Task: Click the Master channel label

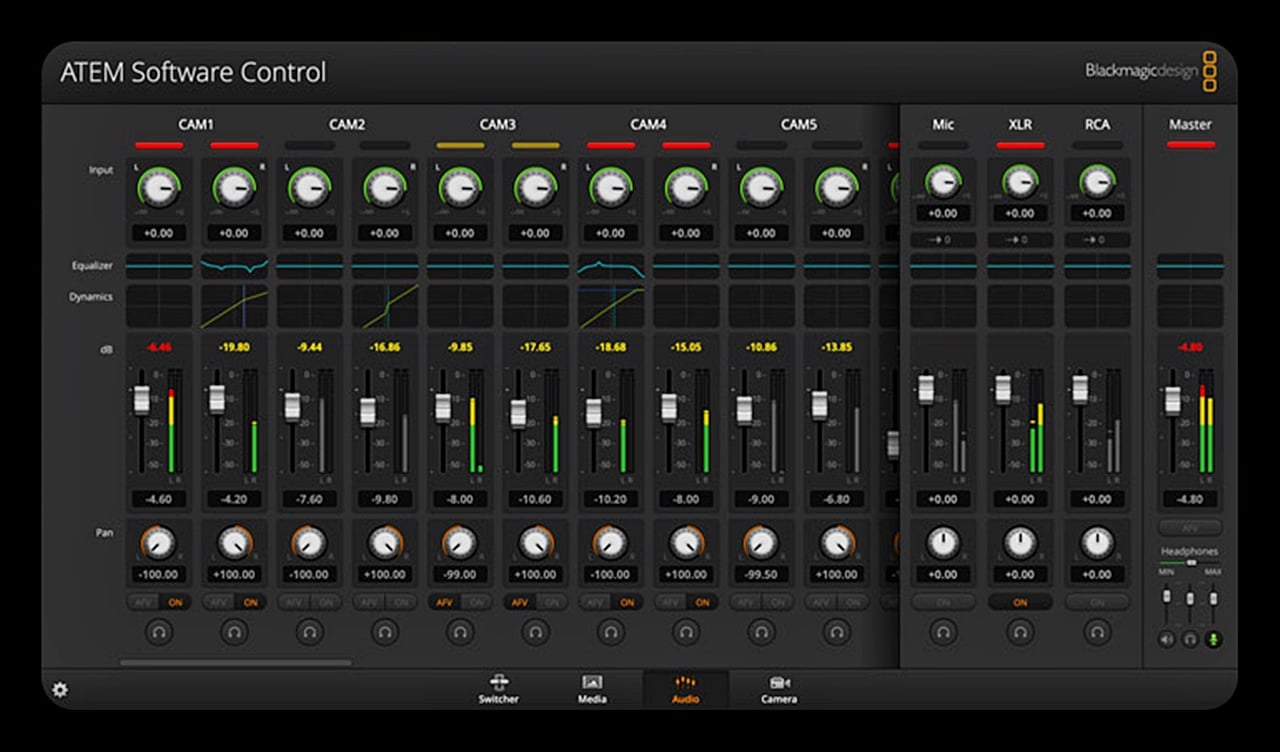Action: tap(1190, 125)
